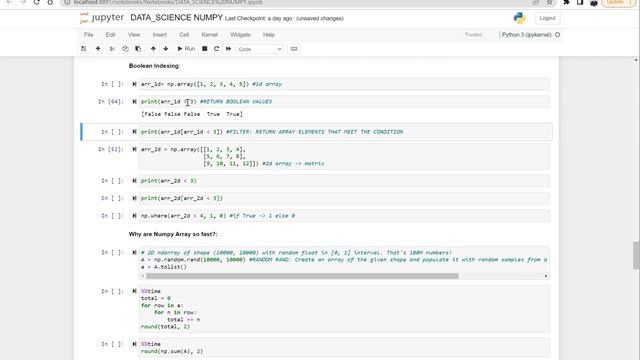Paste cells below using the toolbar icon
The width and height of the screenshot is (640, 360).
[x=138, y=49]
